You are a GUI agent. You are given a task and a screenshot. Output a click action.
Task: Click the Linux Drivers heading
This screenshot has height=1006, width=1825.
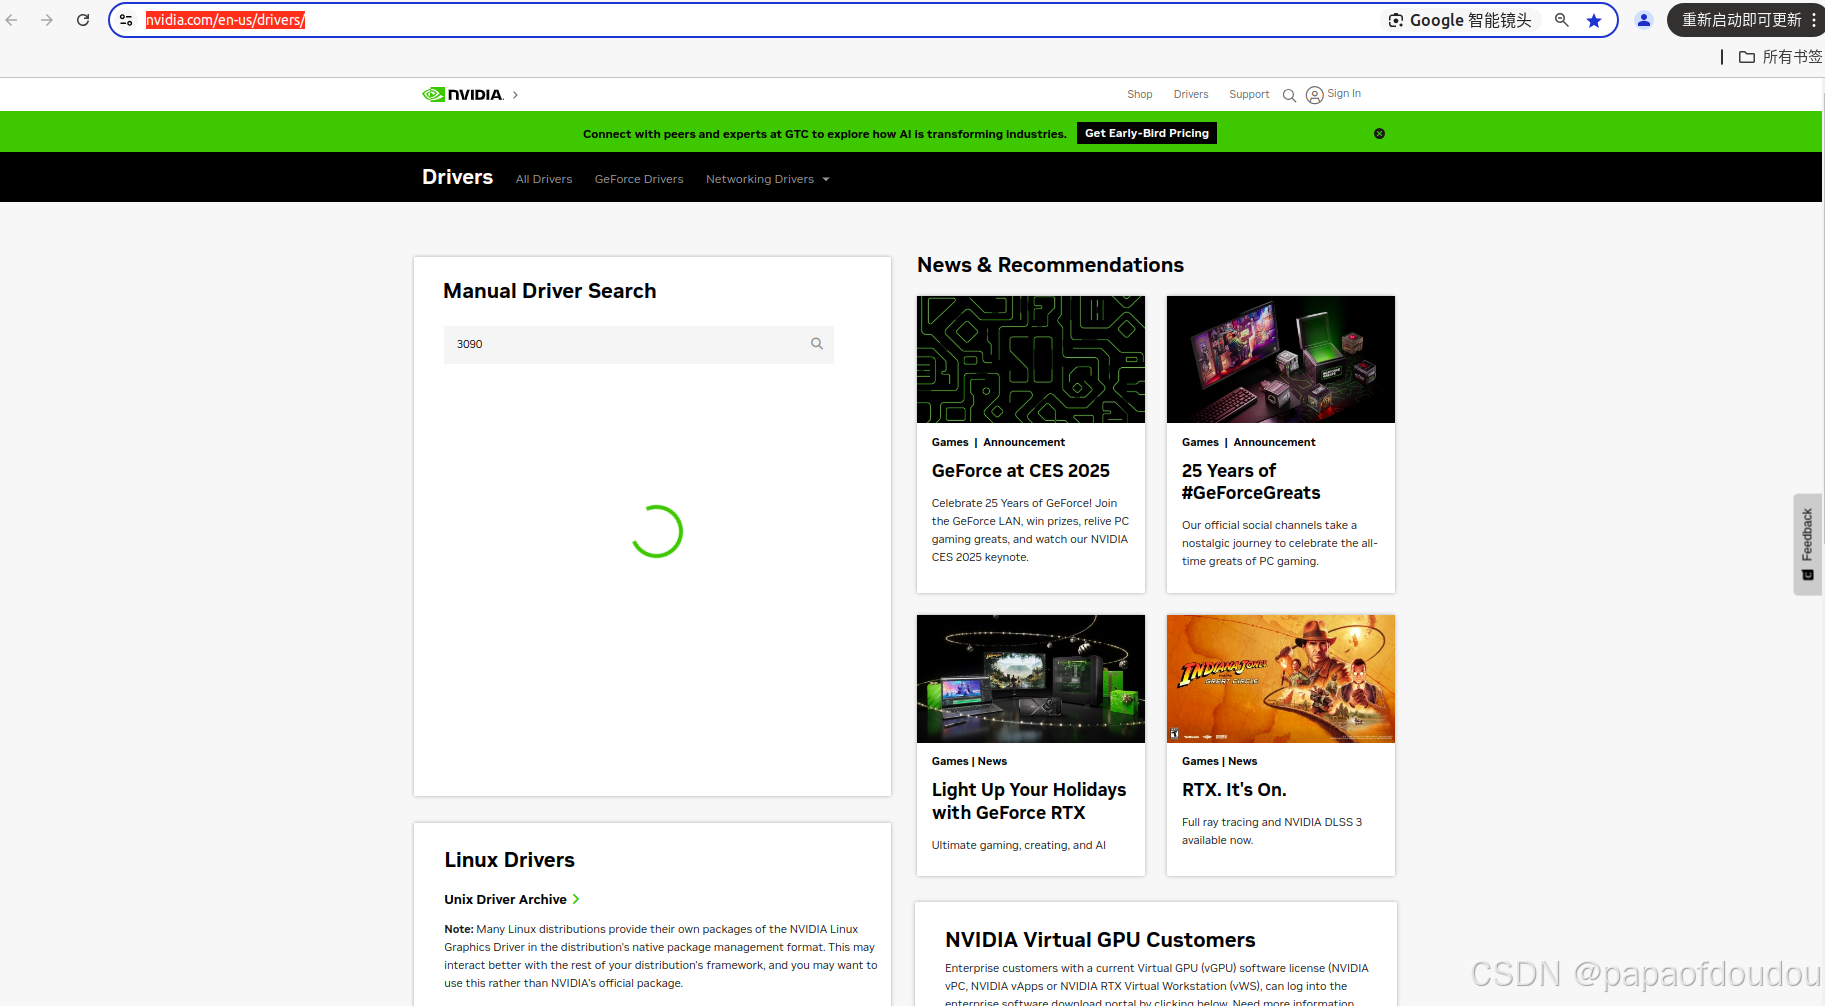click(x=510, y=860)
